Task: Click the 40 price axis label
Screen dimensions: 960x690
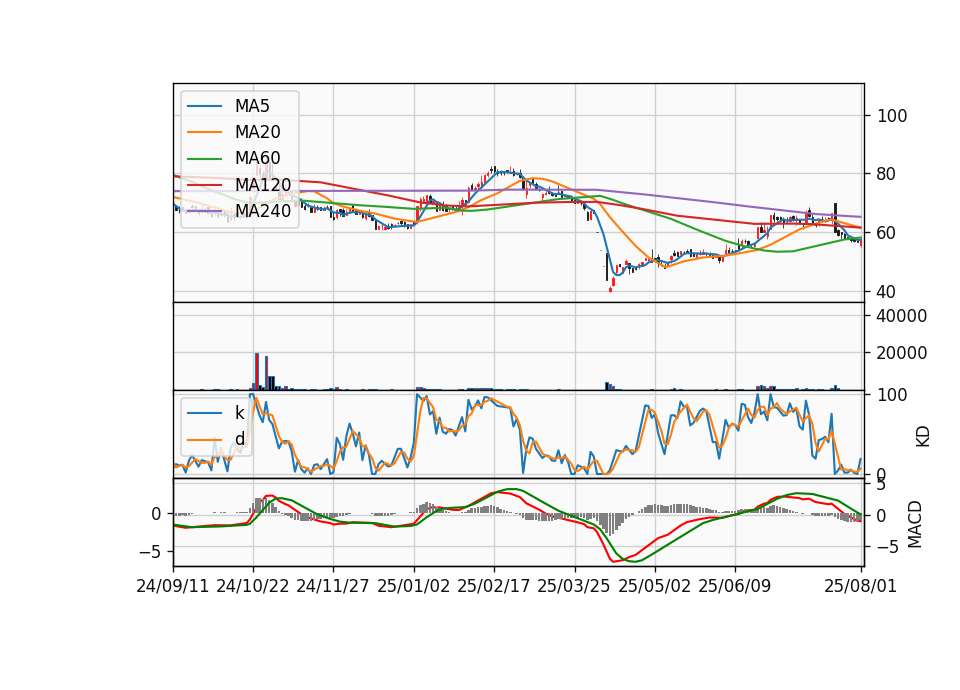Action: click(x=887, y=292)
